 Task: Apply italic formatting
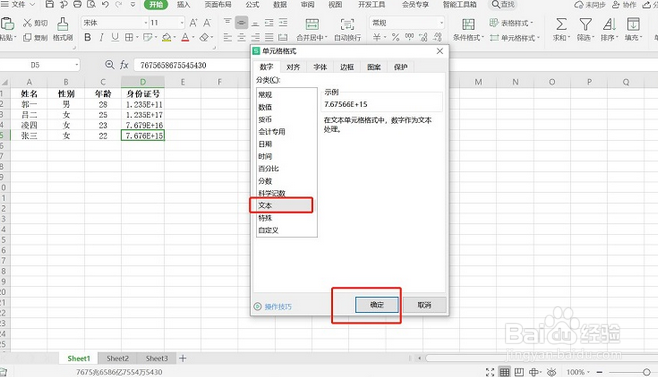pos(101,37)
